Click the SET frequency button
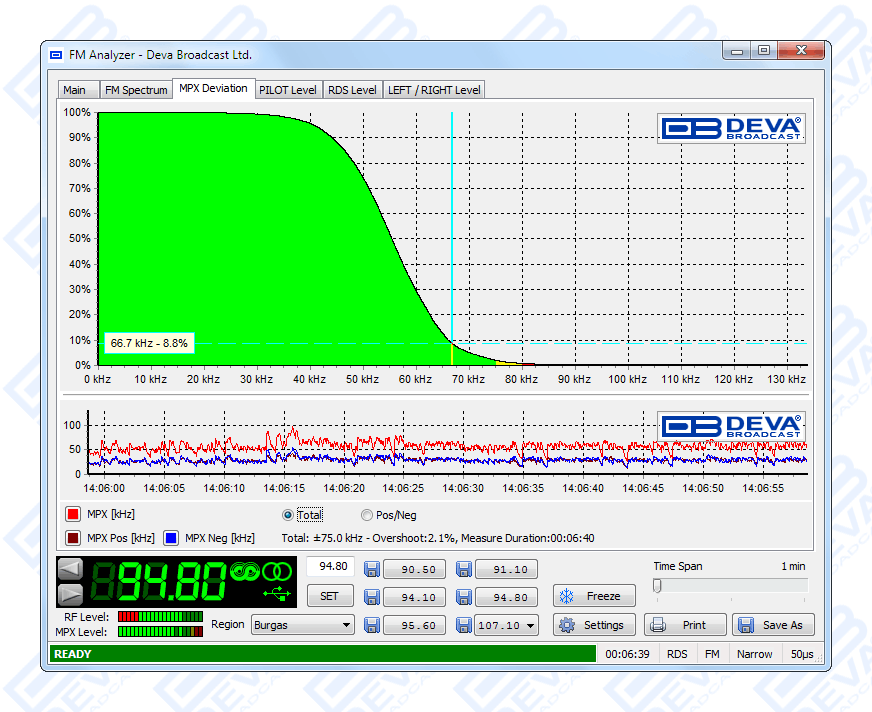This screenshot has width=872, height=712. click(329, 596)
